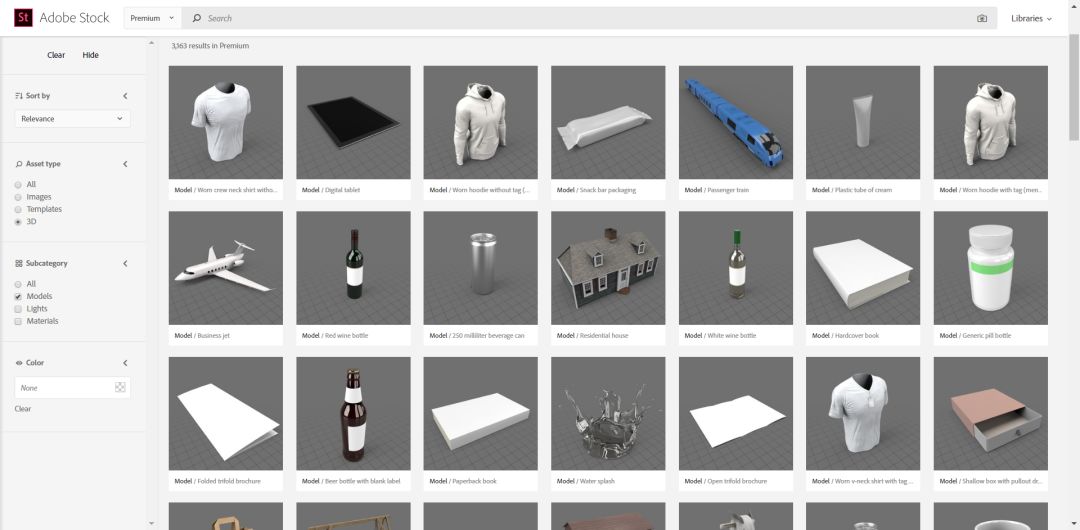This screenshot has width=1080, height=530.
Task: Open the Libraries menu
Action: pos(1031,18)
